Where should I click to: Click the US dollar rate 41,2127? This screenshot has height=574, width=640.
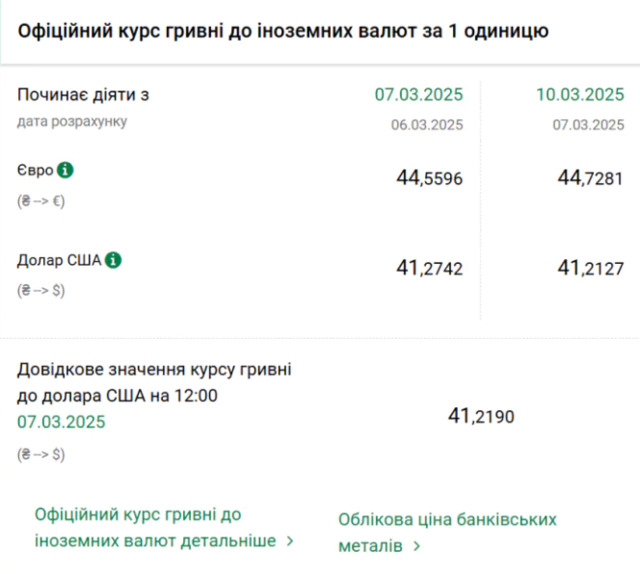[x=590, y=268]
